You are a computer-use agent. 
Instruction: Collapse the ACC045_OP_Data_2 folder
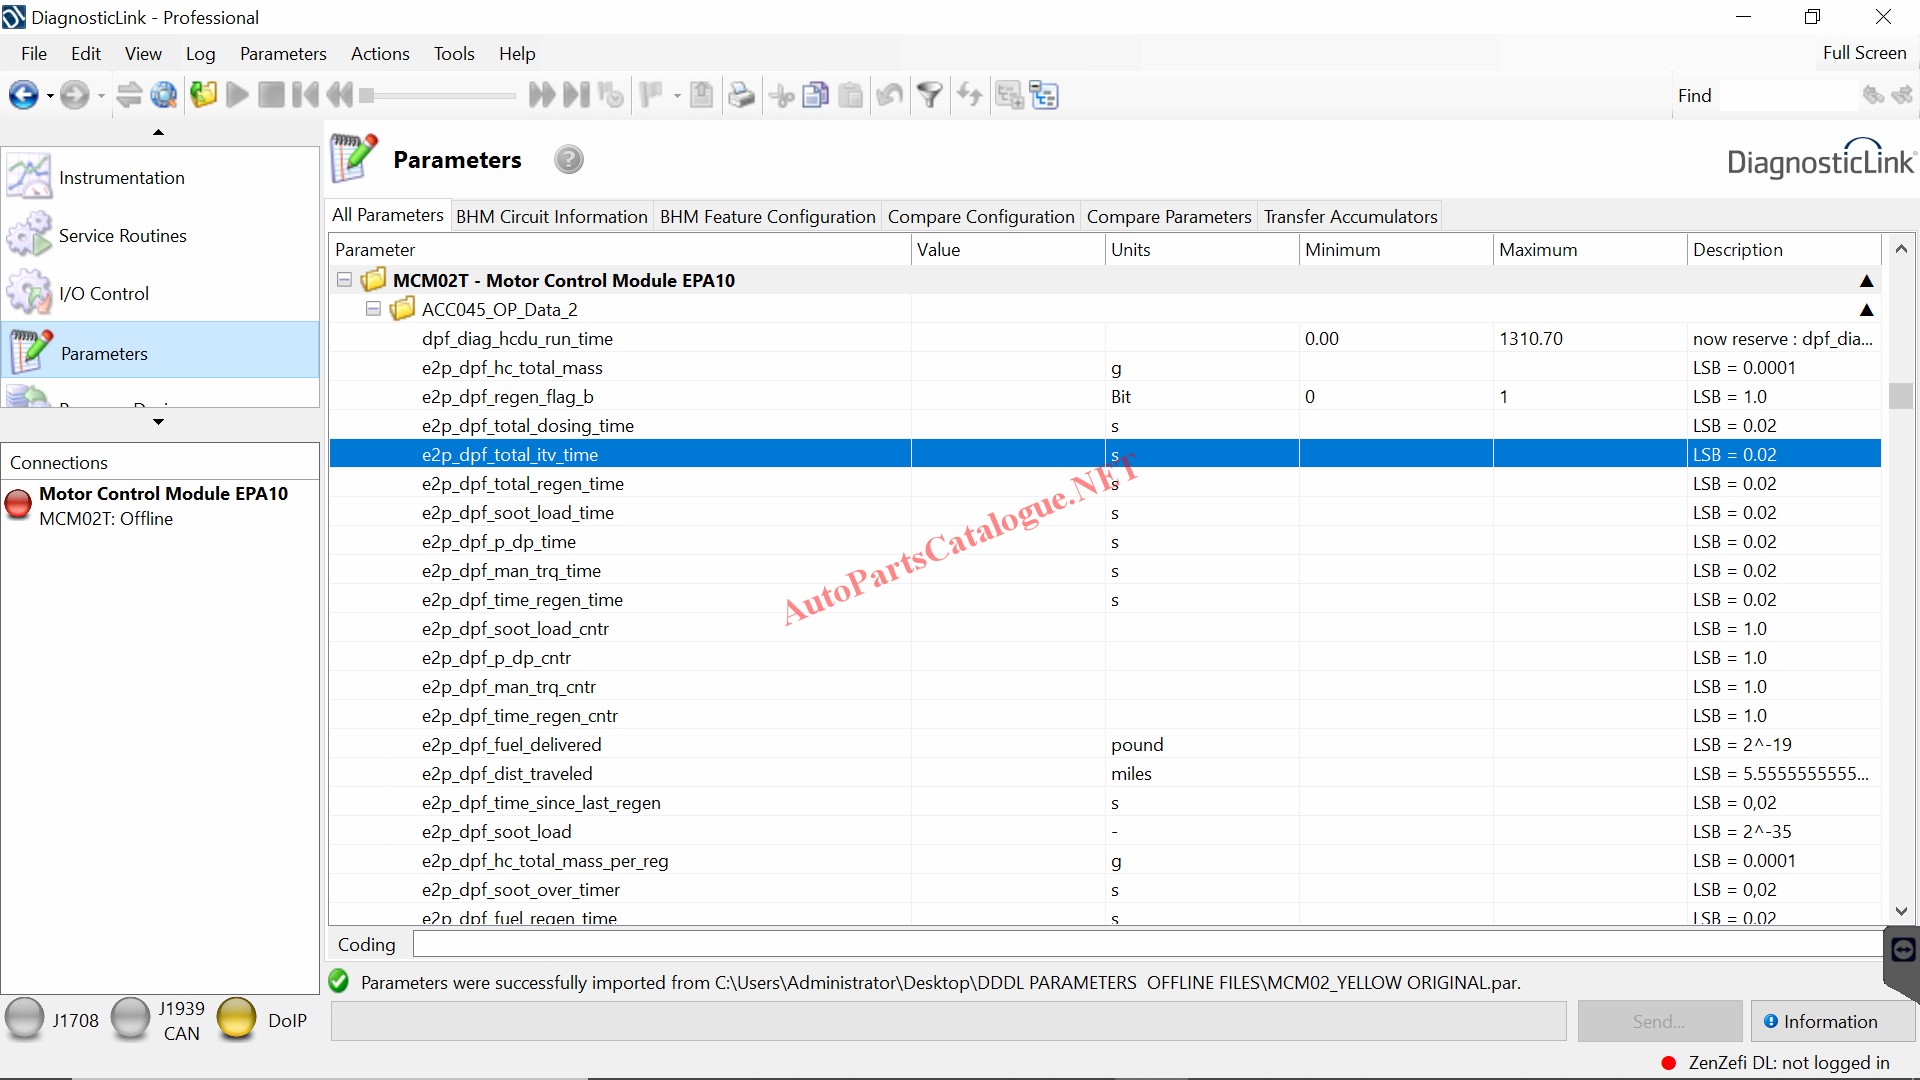373,309
